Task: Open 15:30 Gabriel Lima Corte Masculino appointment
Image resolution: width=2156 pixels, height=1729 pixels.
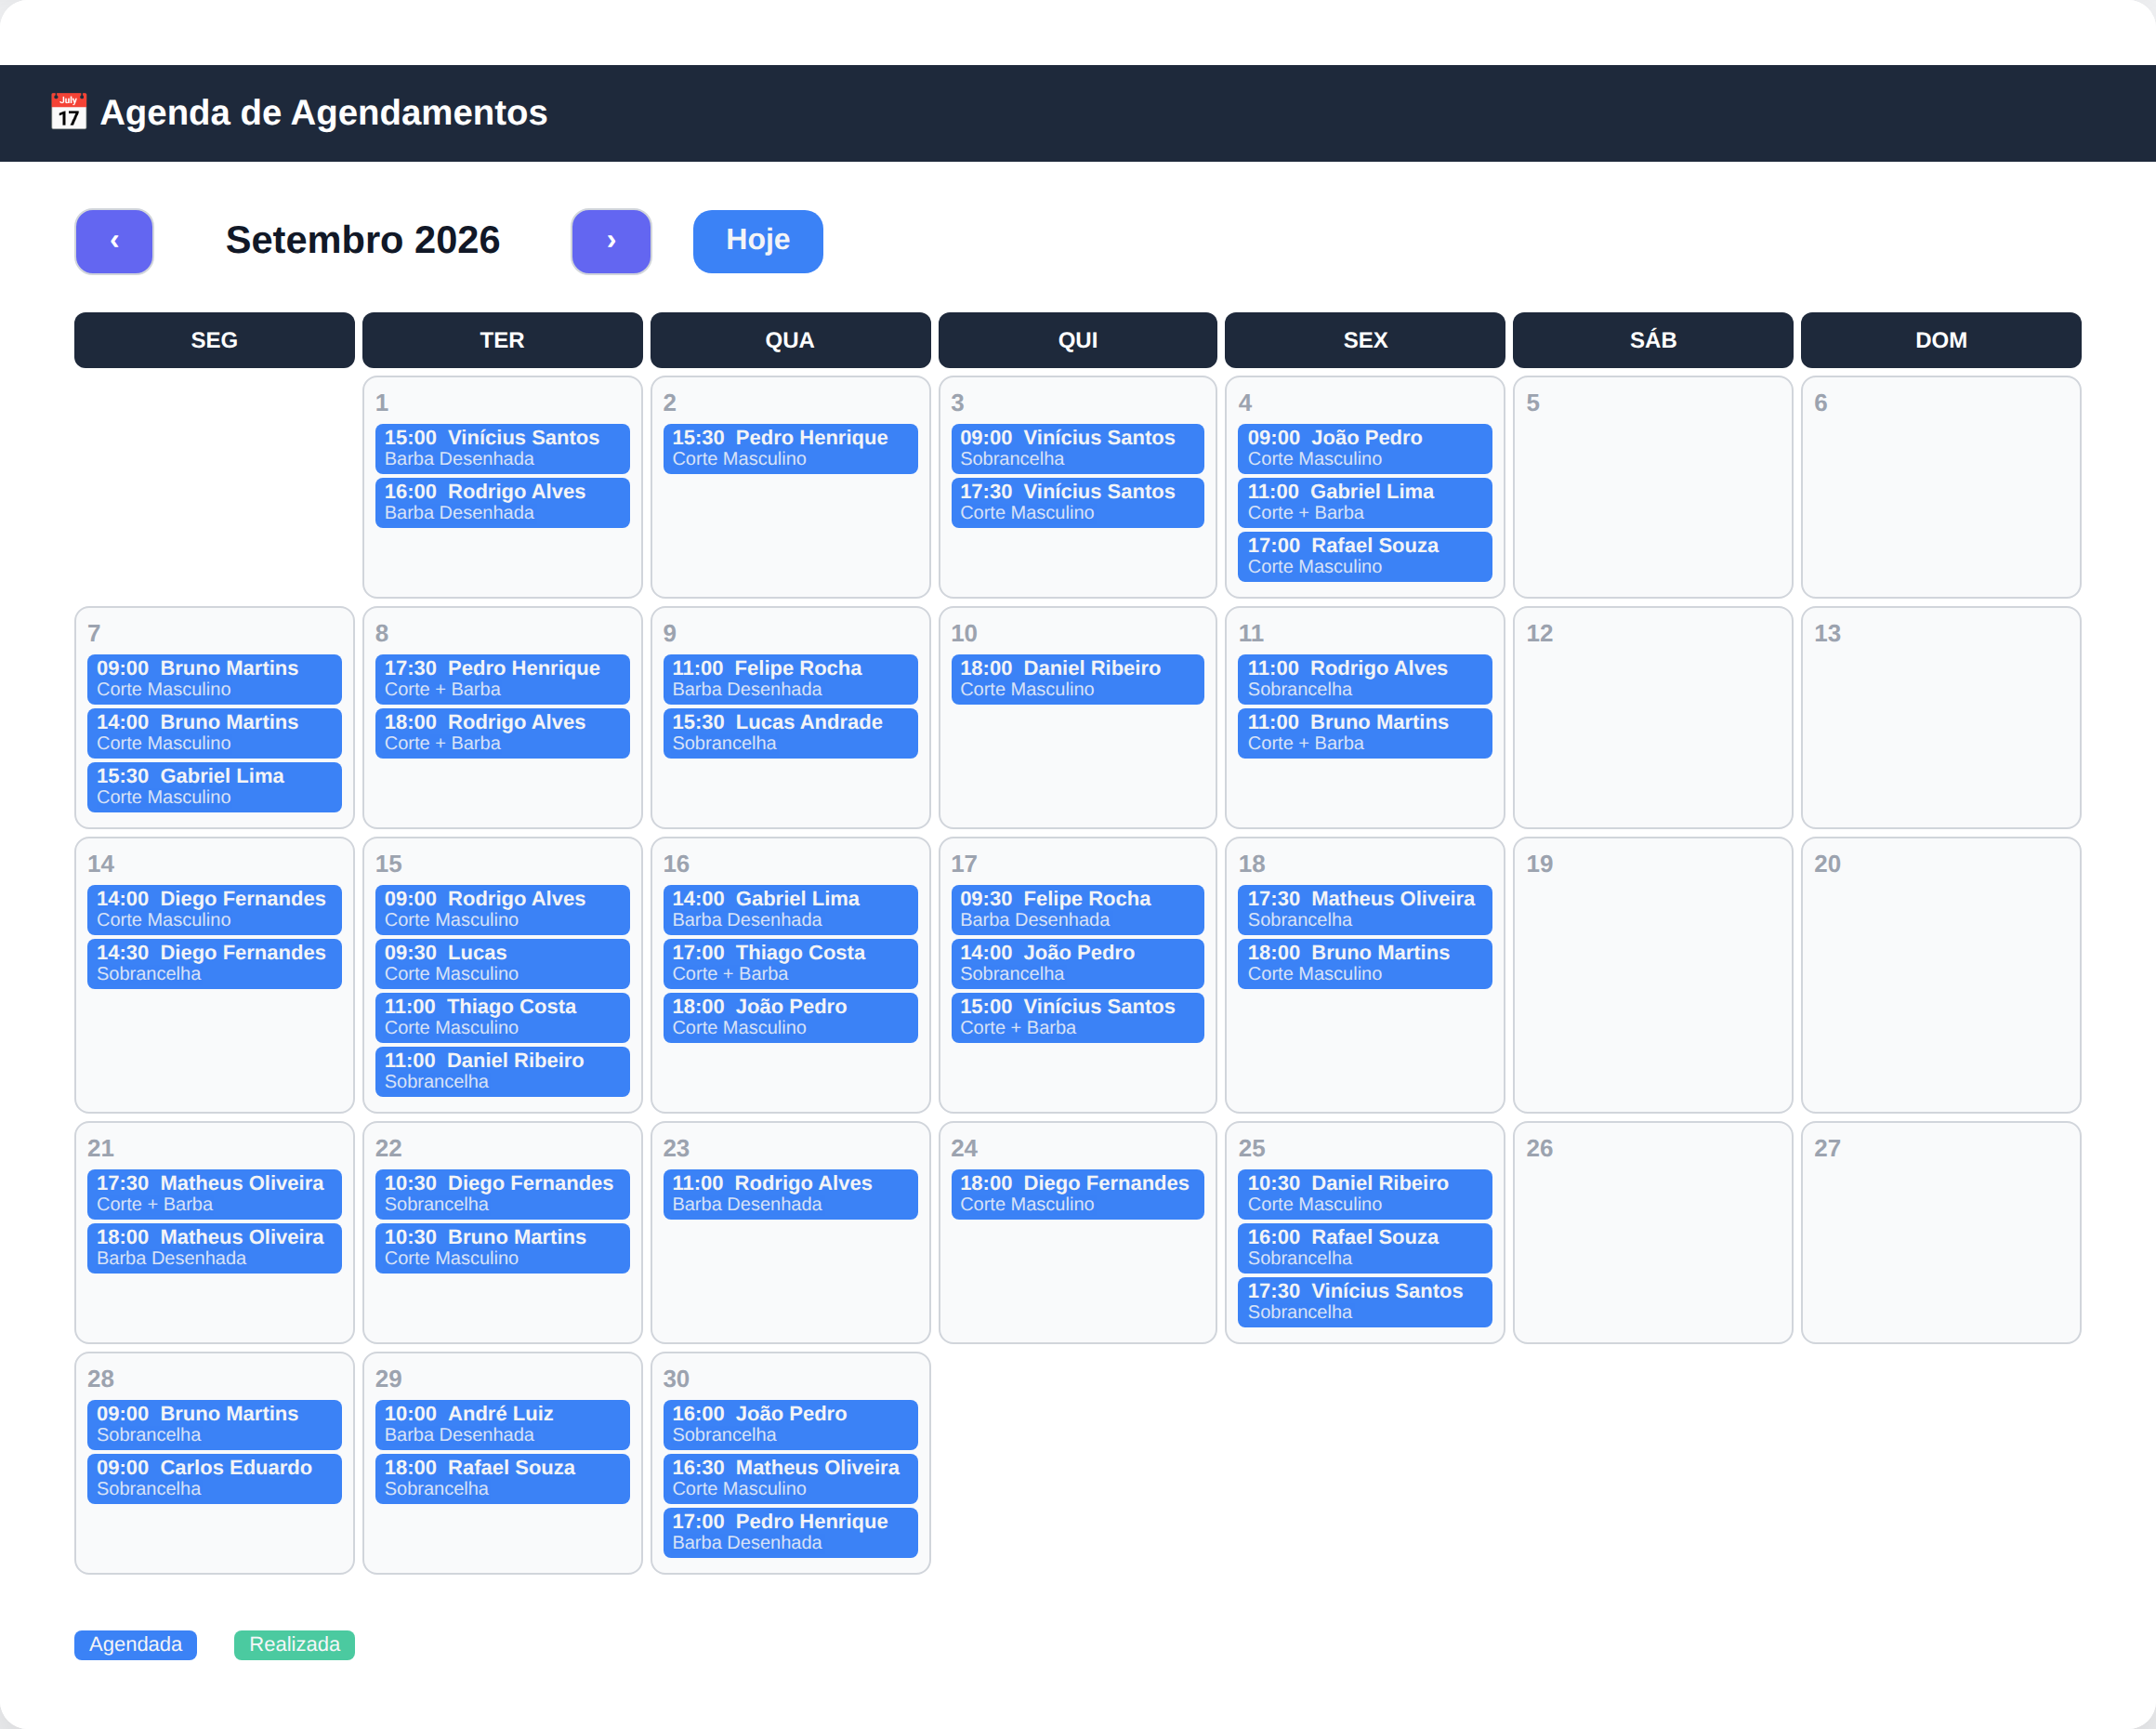Action: [x=214, y=787]
